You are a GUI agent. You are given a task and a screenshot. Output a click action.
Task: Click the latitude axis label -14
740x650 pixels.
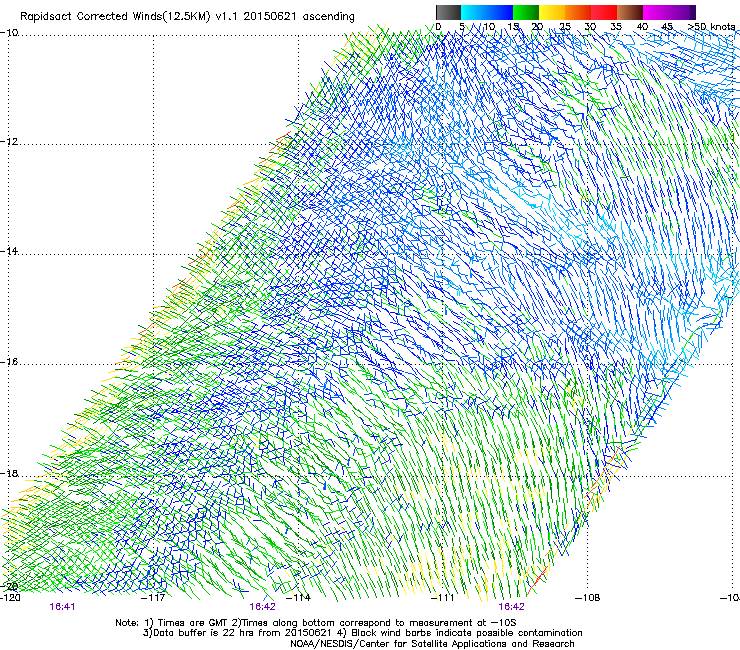pyautogui.click(x=9, y=251)
